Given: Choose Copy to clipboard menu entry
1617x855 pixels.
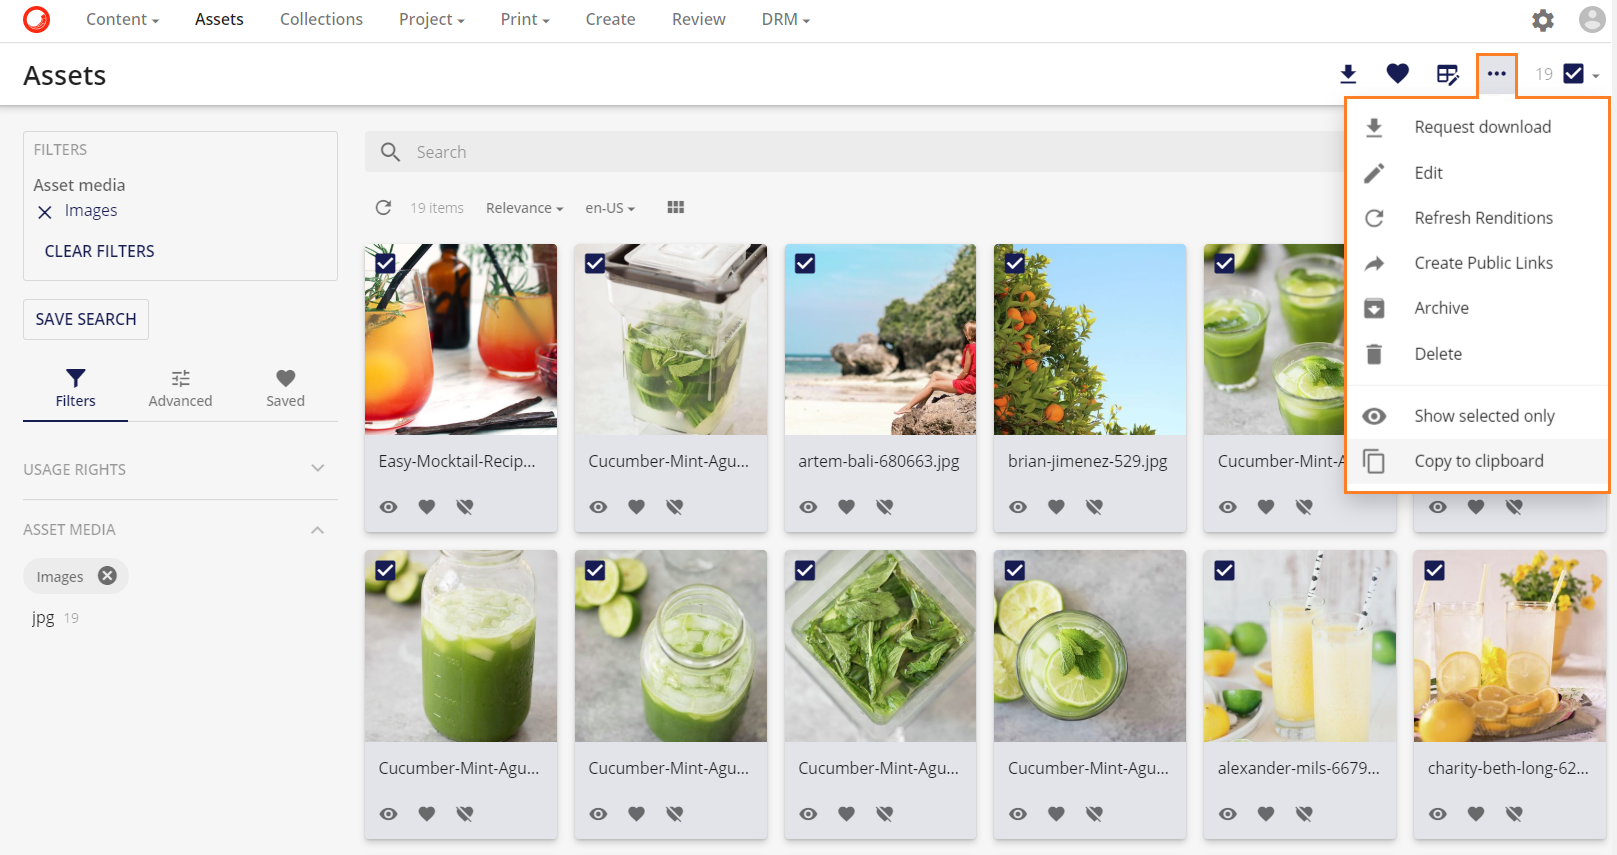Looking at the screenshot, I should click(1478, 461).
